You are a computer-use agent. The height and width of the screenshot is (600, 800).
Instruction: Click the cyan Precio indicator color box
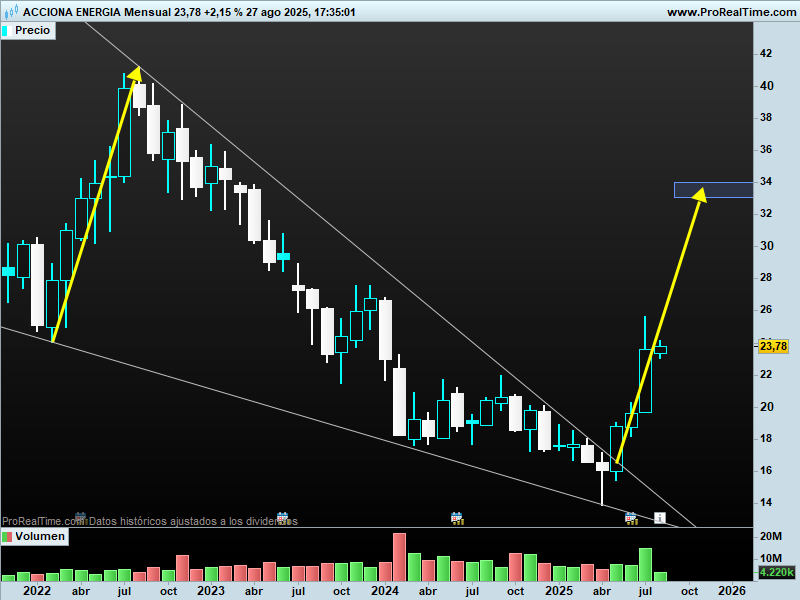pyautogui.click(x=7, y=31)
